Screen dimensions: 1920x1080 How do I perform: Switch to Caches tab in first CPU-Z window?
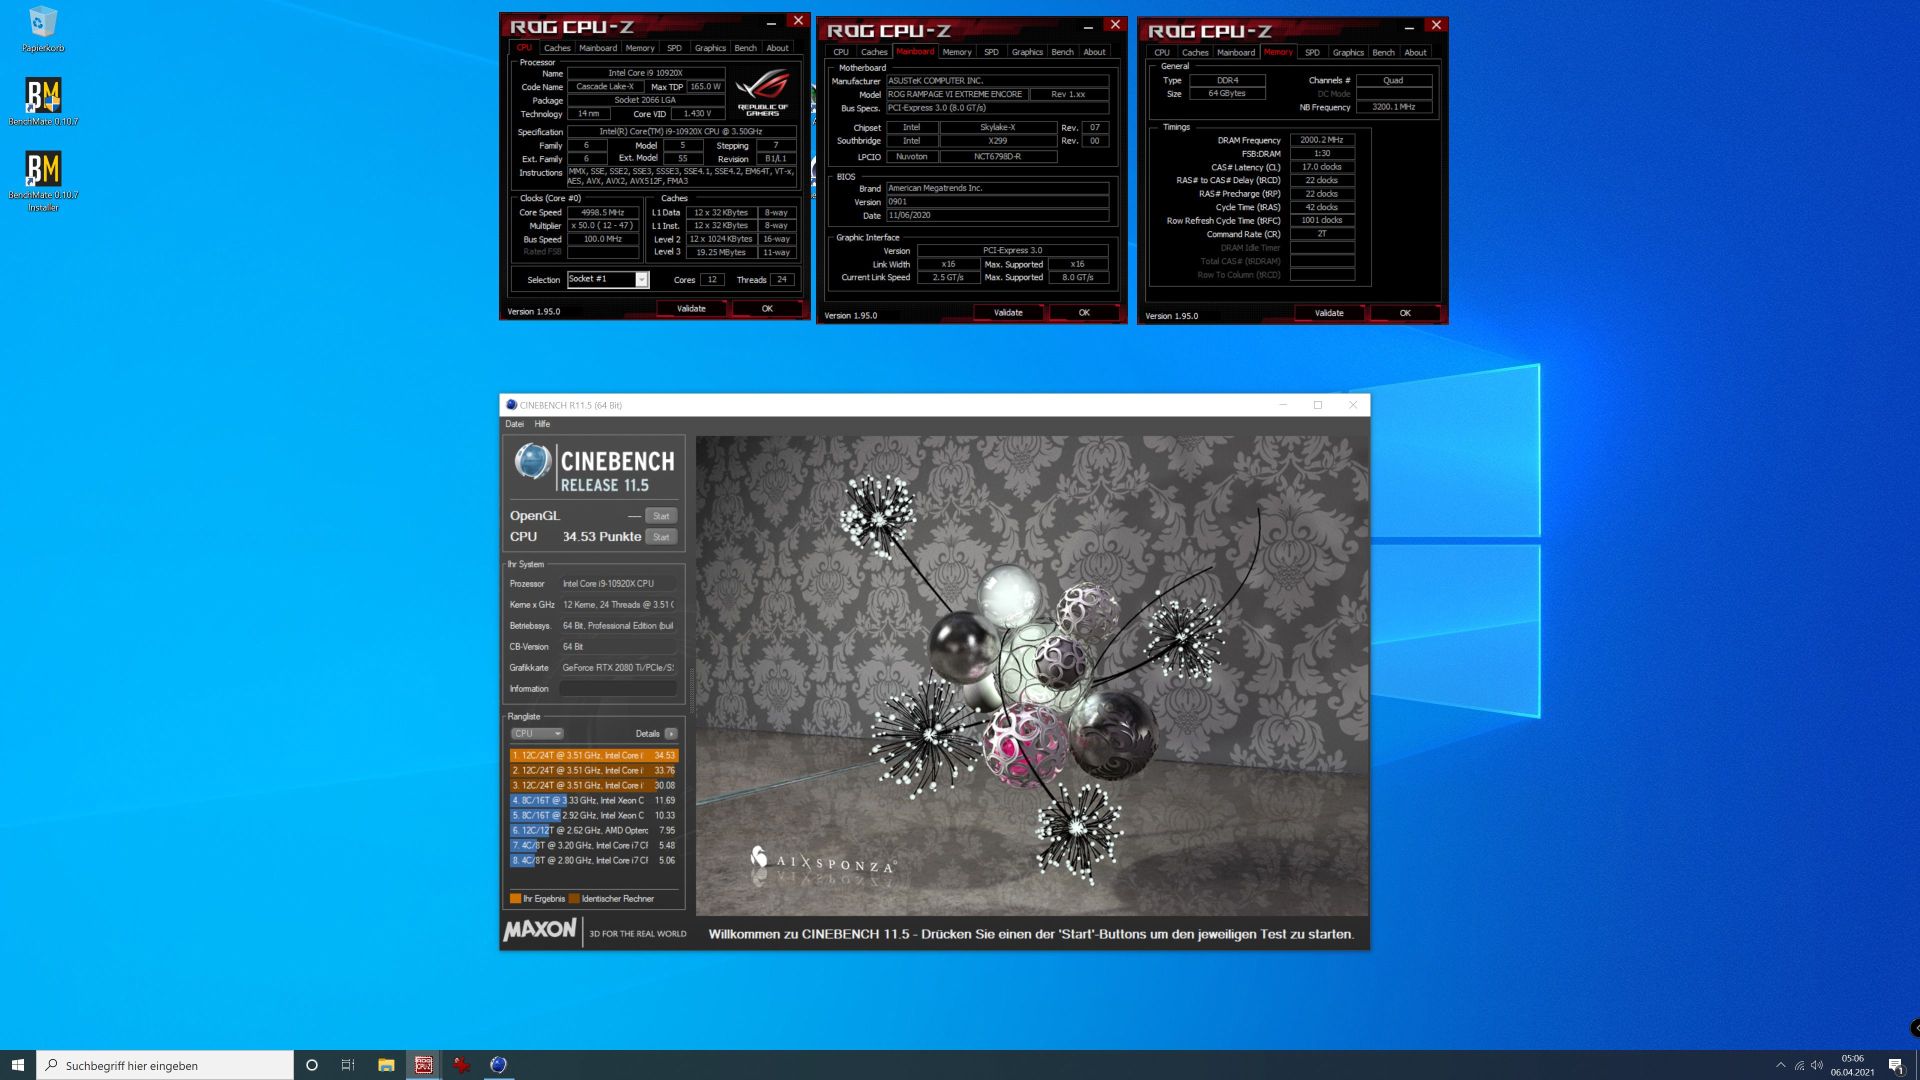(x=557, y=48)
